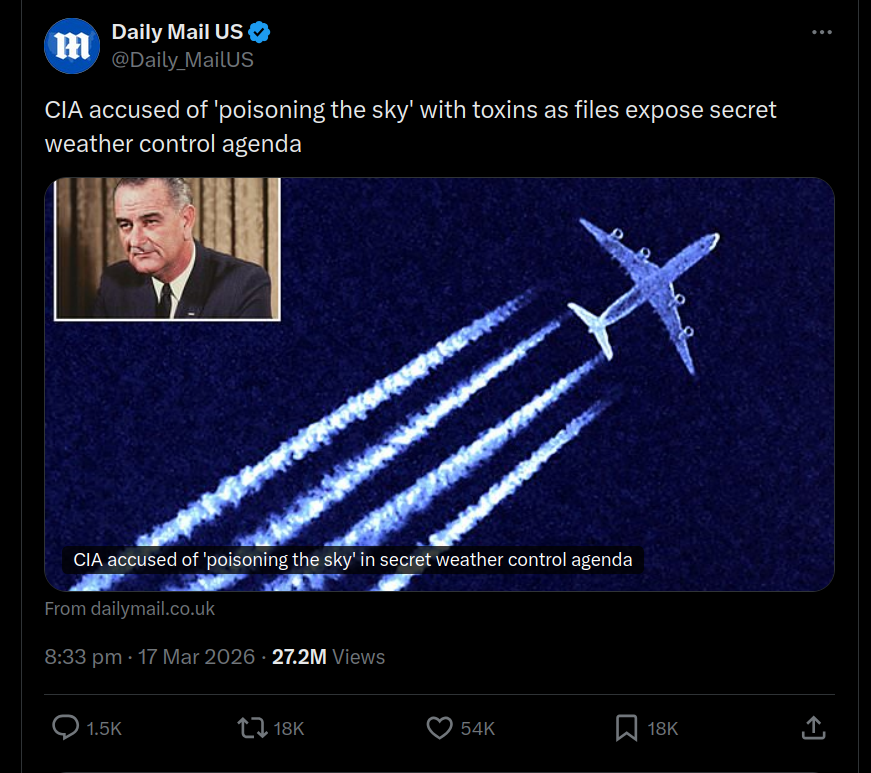The width and height of the screenshot is (871, 773).
Task: Click the inset portrait photo in the card
Action: (x=167, y=248)
